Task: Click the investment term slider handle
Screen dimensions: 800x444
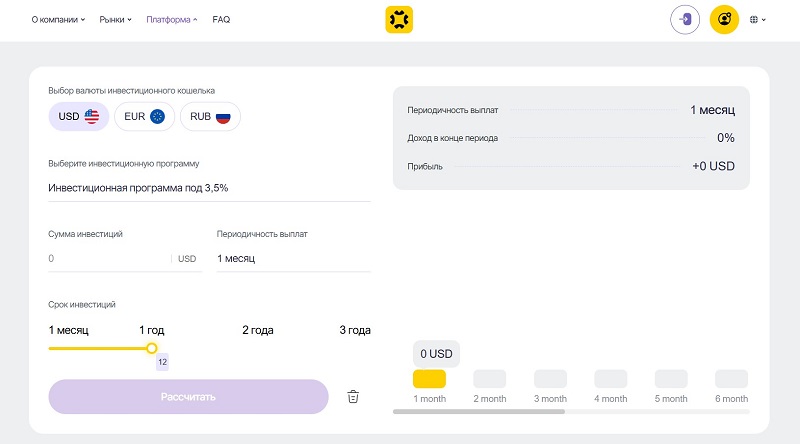Action: (x=152, y=349)
